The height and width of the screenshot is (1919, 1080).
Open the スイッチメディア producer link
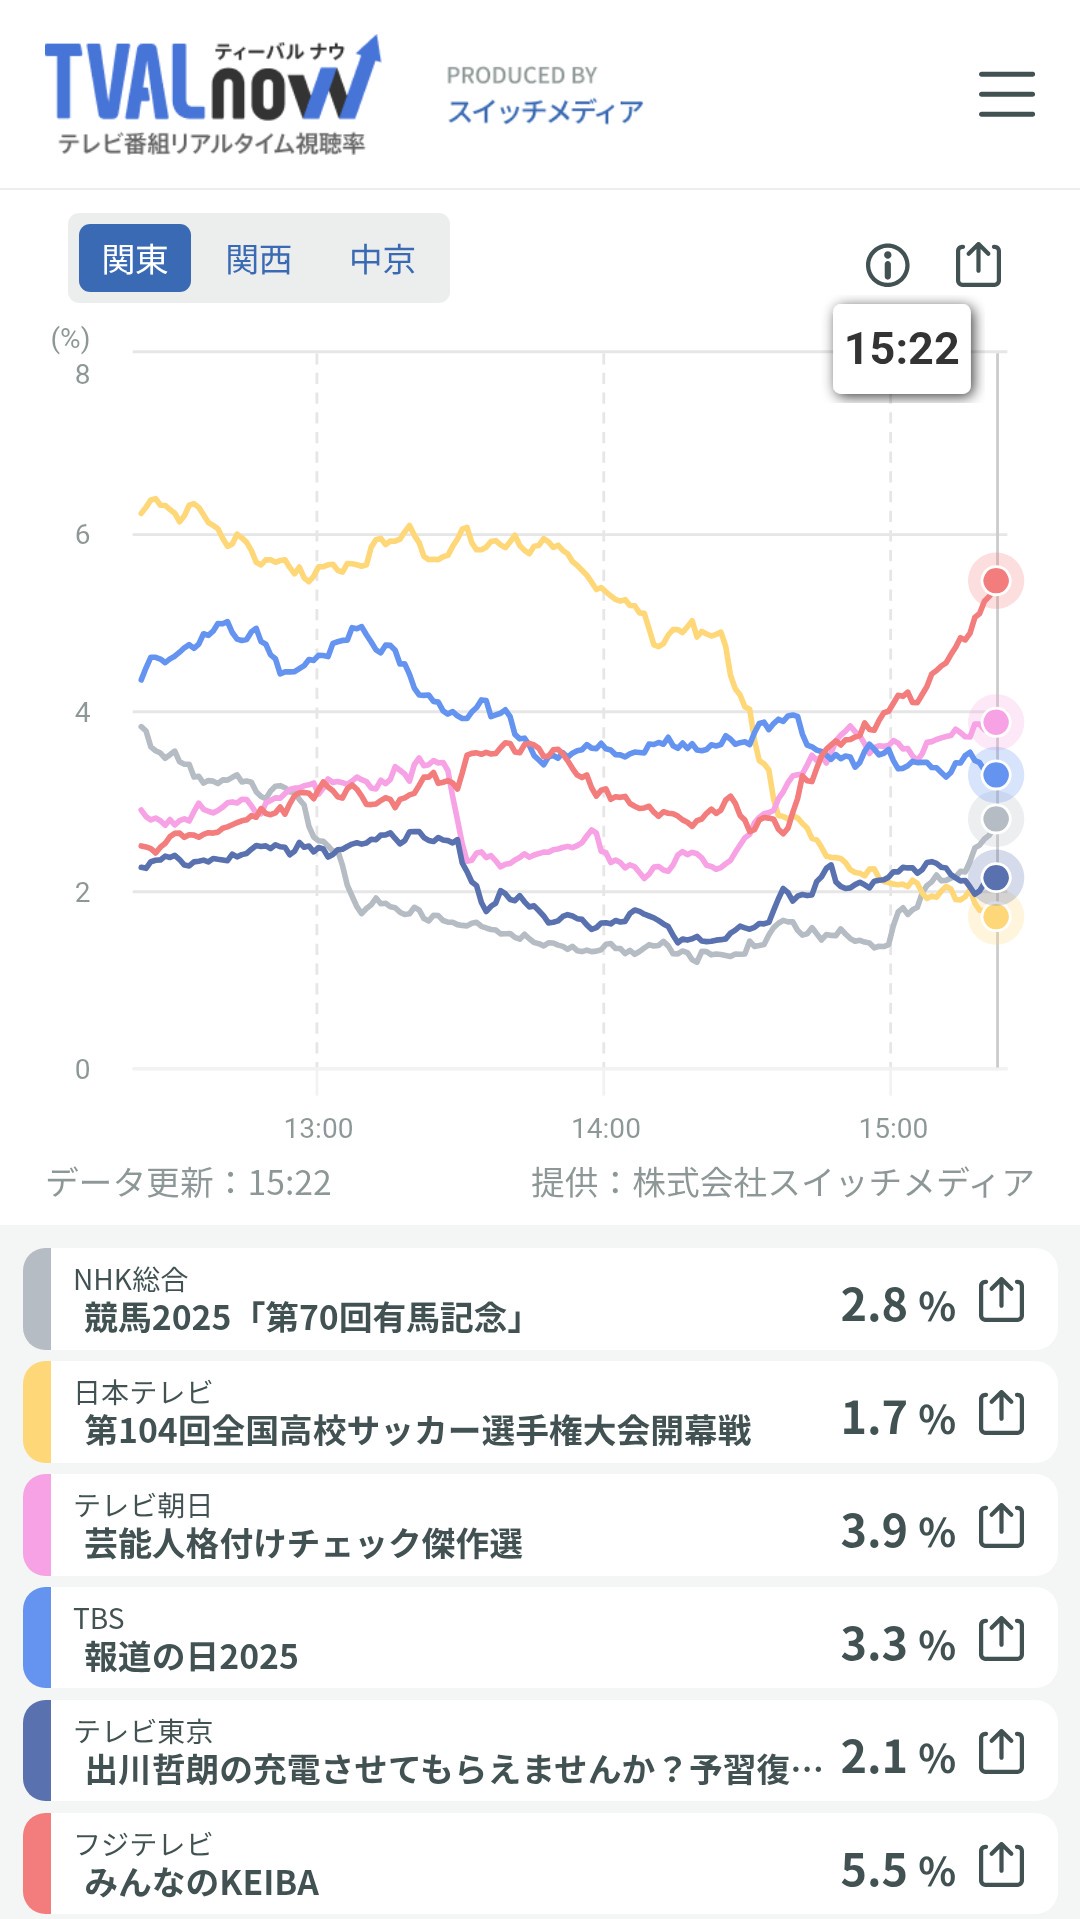pyautogui.click(x=545, y=110)
